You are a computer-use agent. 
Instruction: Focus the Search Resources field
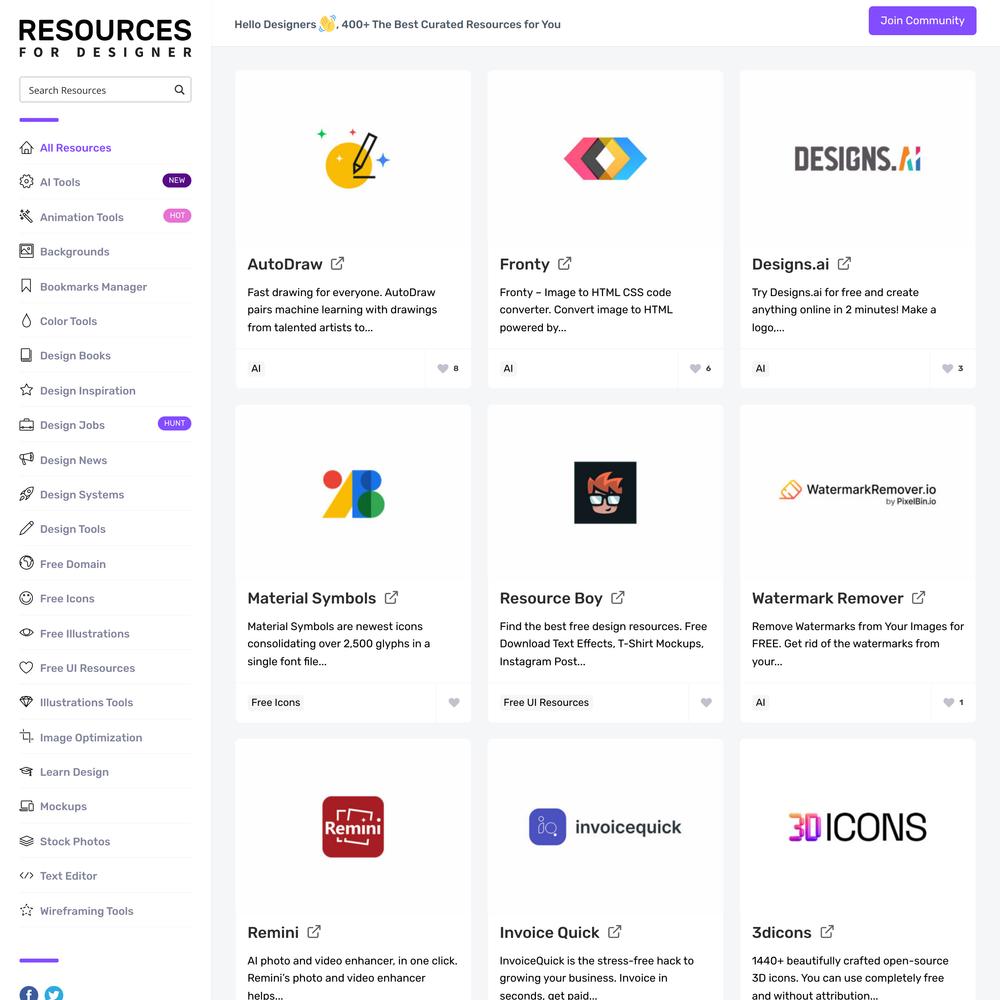[x=105, y=90]
